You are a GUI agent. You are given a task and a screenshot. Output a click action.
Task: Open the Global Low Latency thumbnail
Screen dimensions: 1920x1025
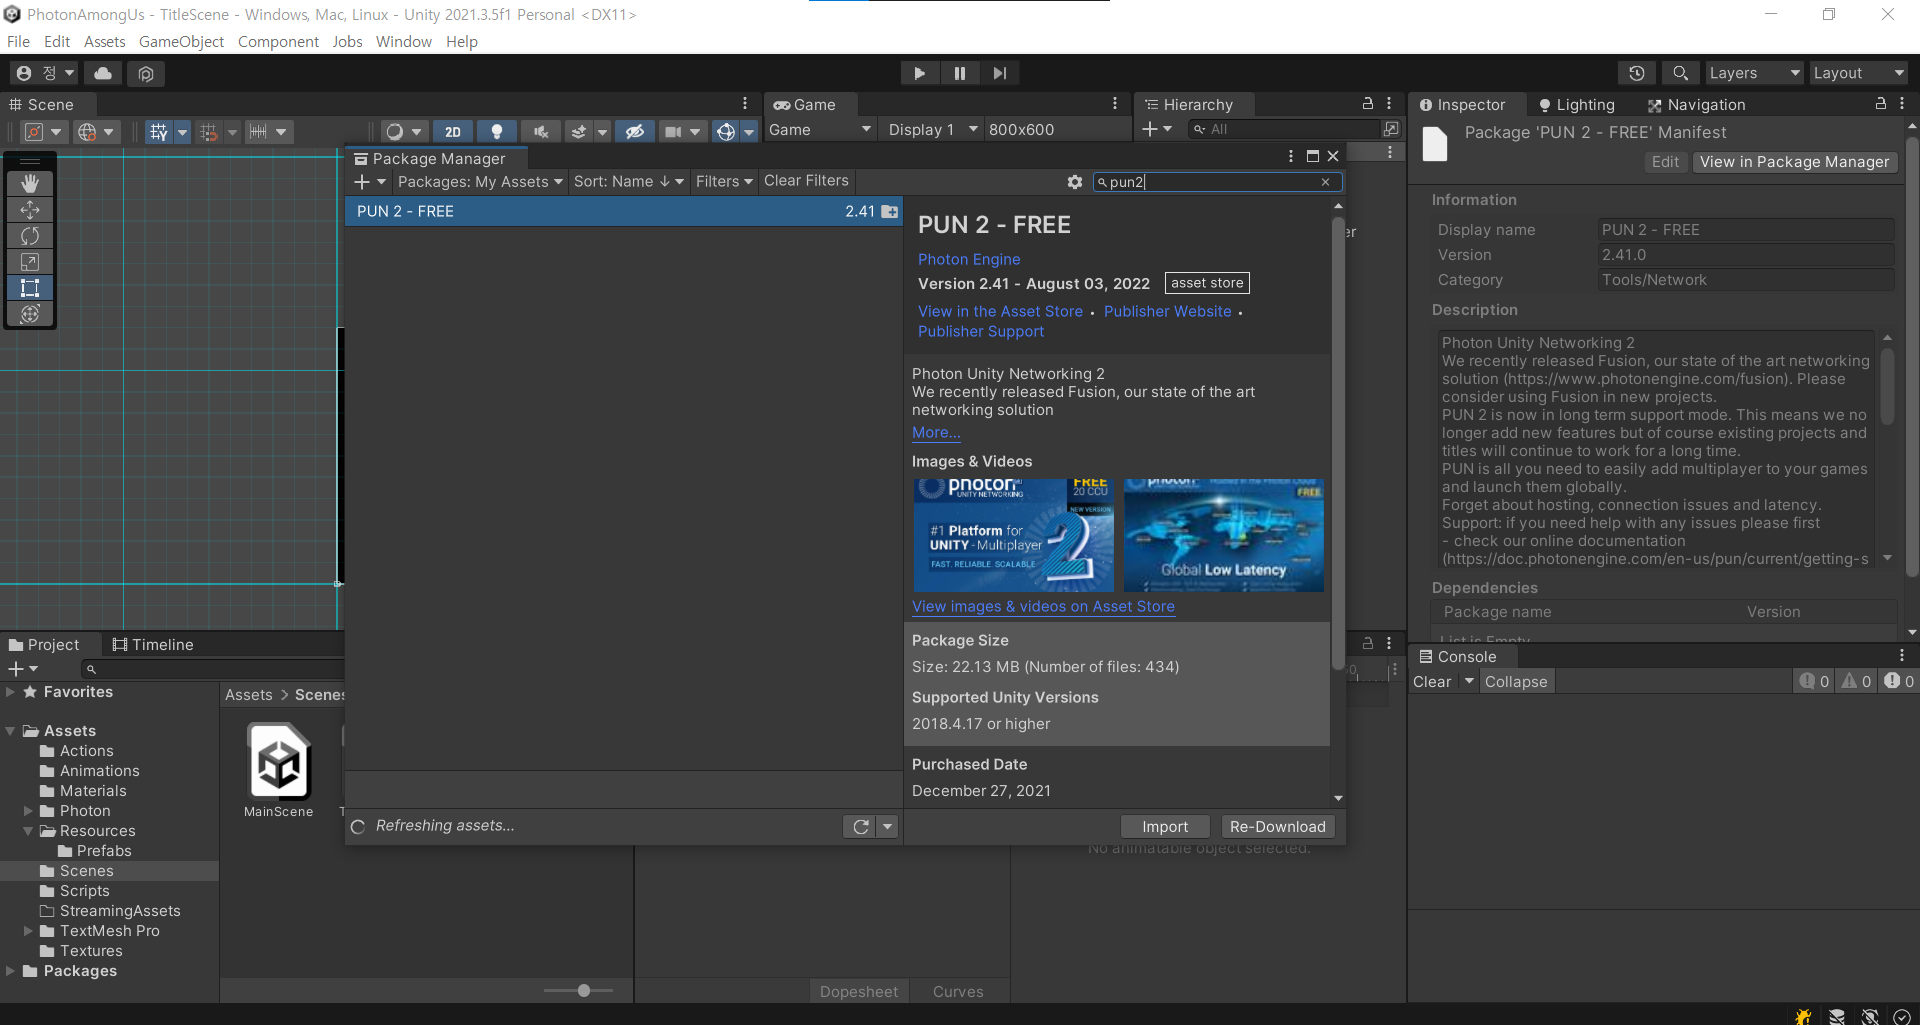1223,535
